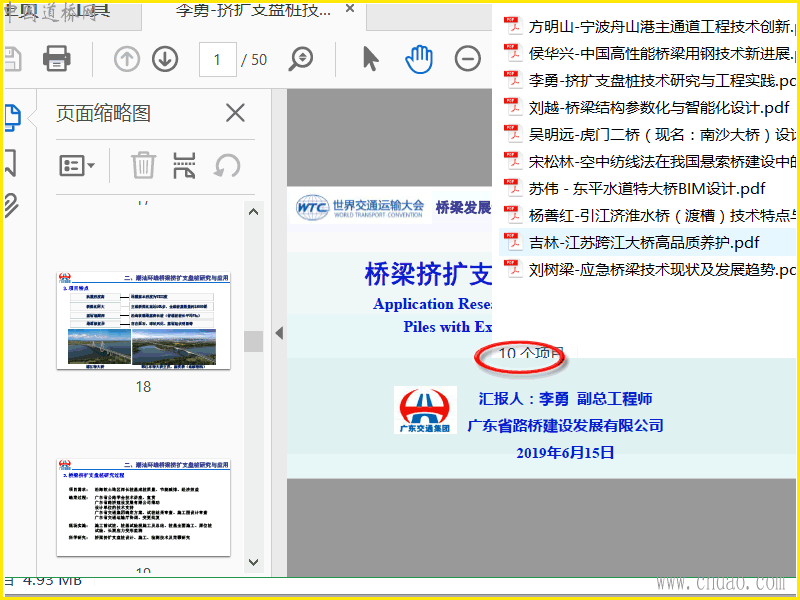This screenshot has height=600, width=800.
Task: Open the attachments paperclip sidebar icon
Action: point(11,206)
